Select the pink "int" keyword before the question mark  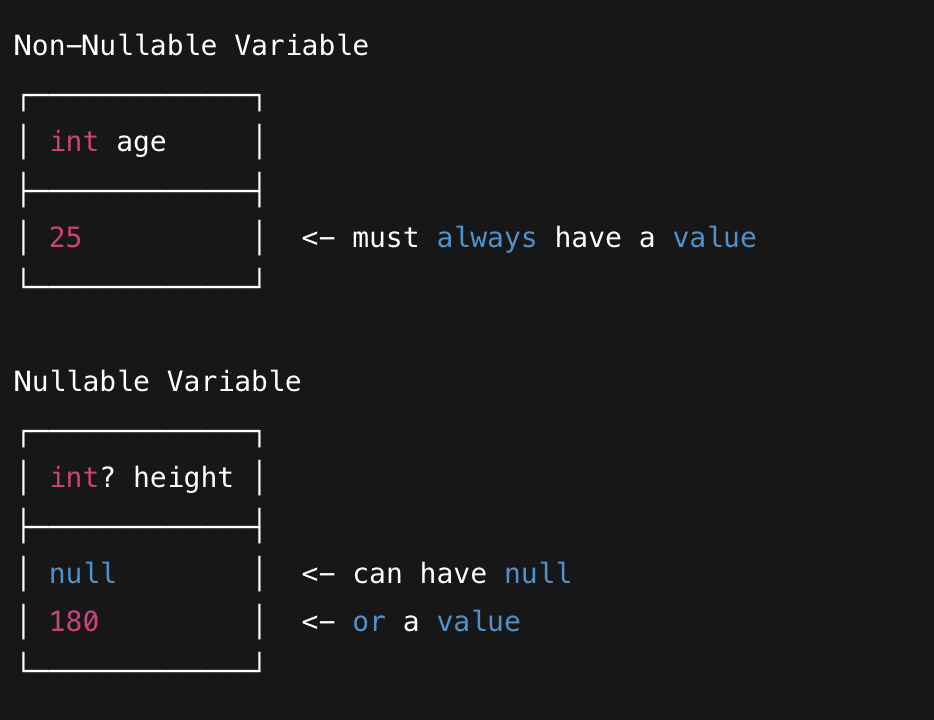click(74, 478)
